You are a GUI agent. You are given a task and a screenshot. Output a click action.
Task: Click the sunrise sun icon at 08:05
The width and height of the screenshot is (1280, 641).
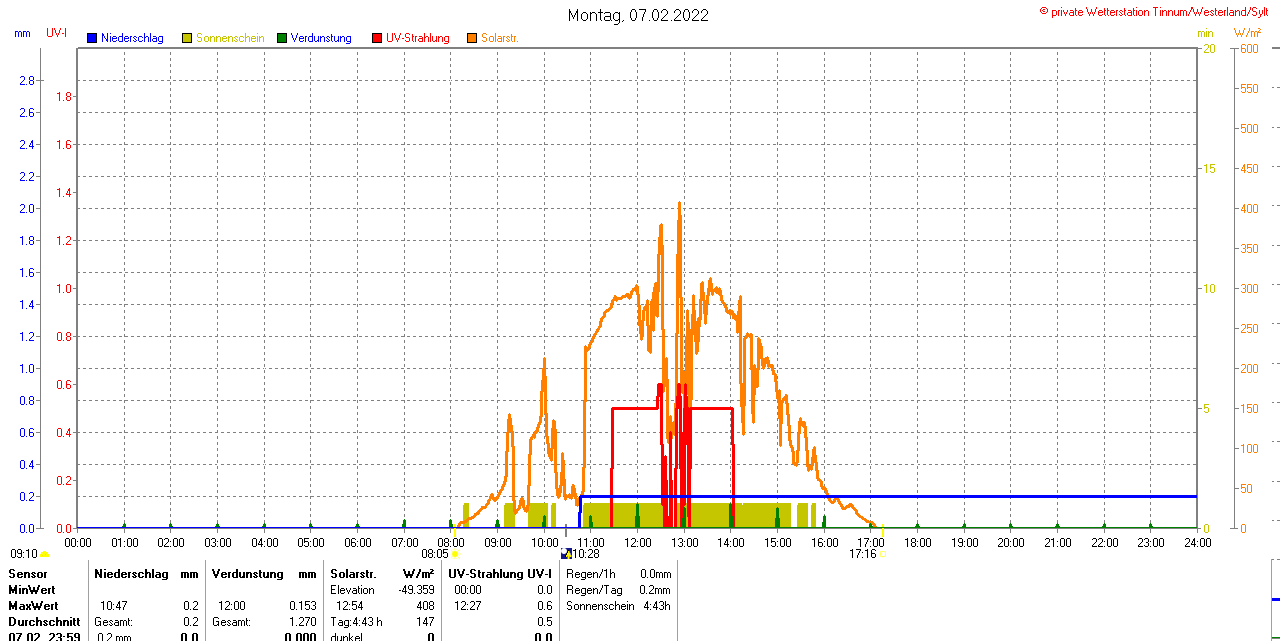click(x=455, y=553)
